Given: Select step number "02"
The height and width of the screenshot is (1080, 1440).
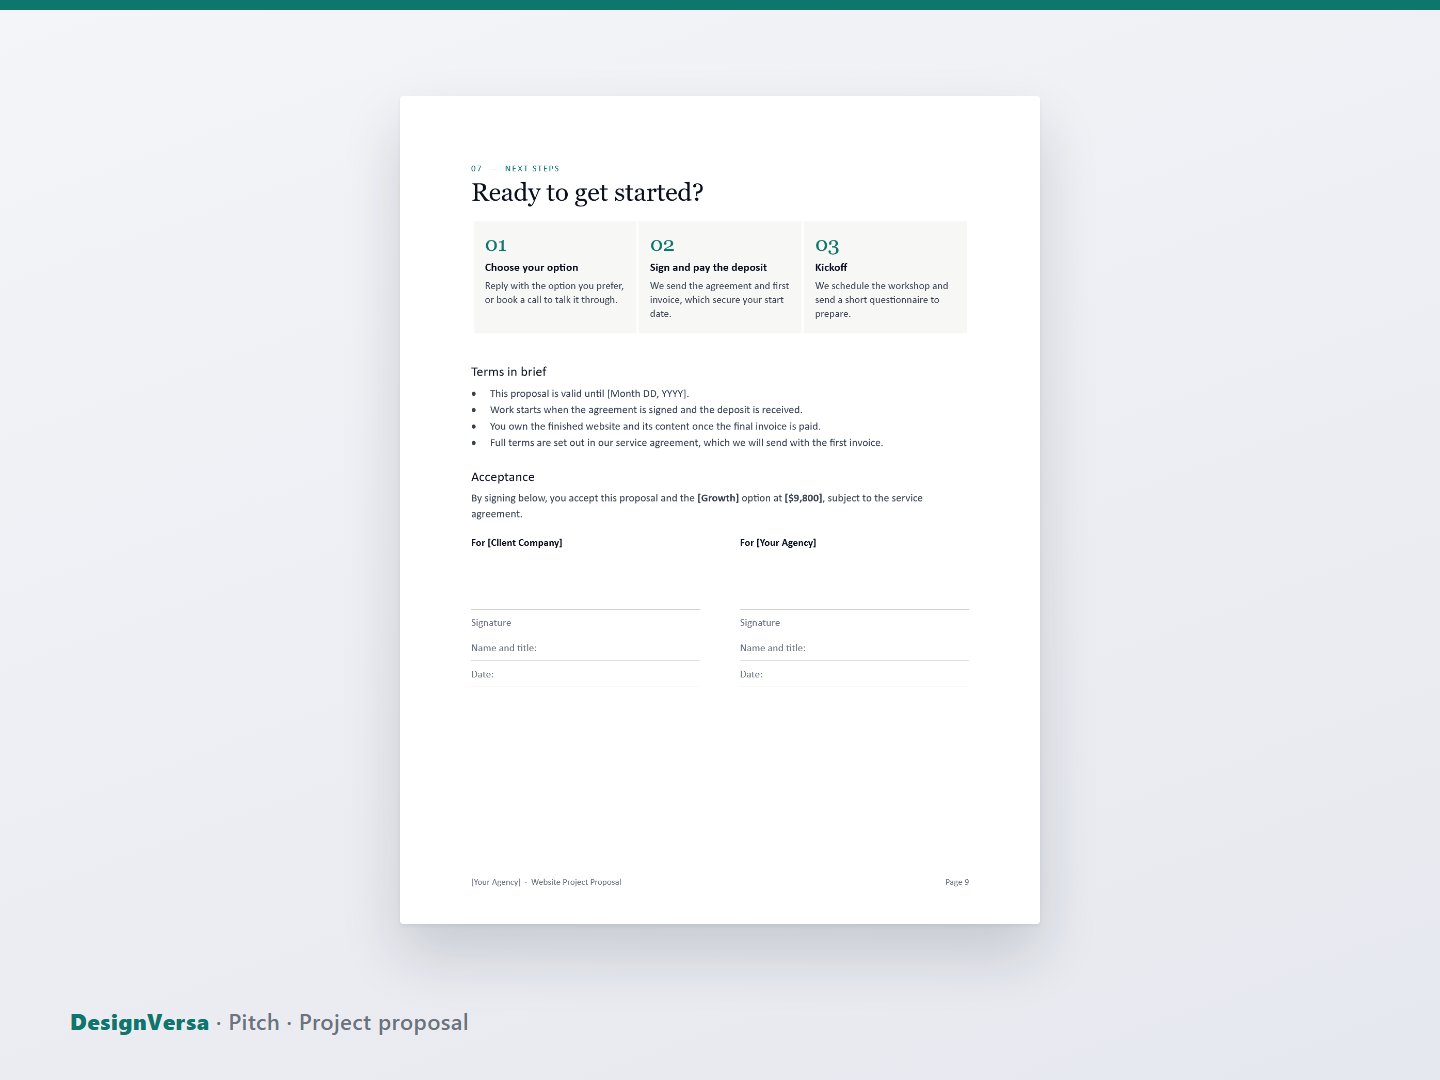Looking at the screenshot, I should (662, 245).
